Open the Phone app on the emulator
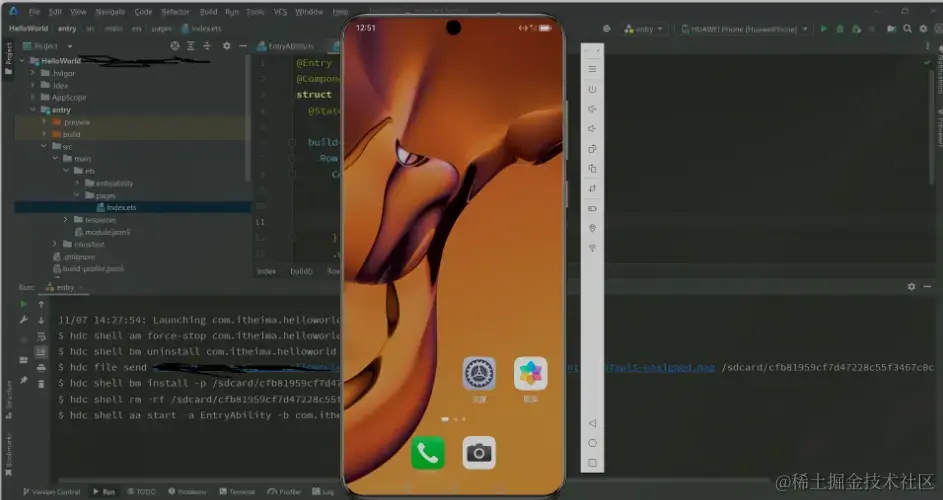Viewport: 943px width, 500px height. pos(428,452)
